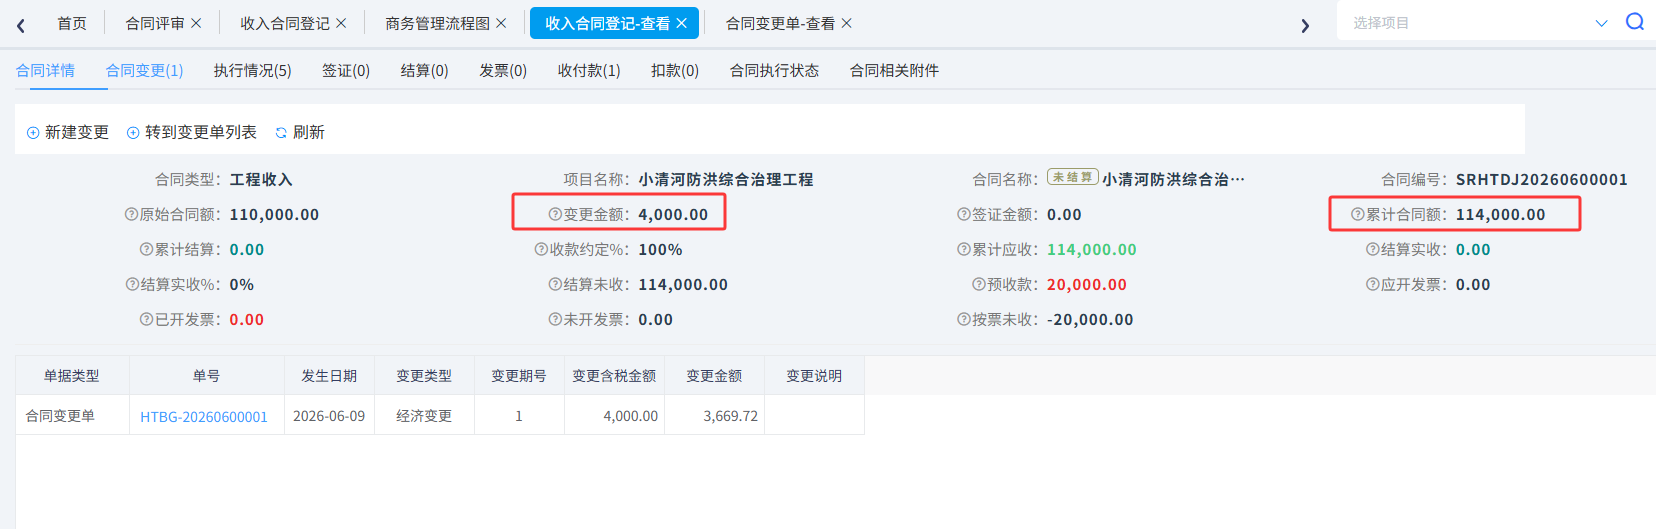Click the 变更含税金额 column header
Screen dimensions: 1656x529
[614, 376]
